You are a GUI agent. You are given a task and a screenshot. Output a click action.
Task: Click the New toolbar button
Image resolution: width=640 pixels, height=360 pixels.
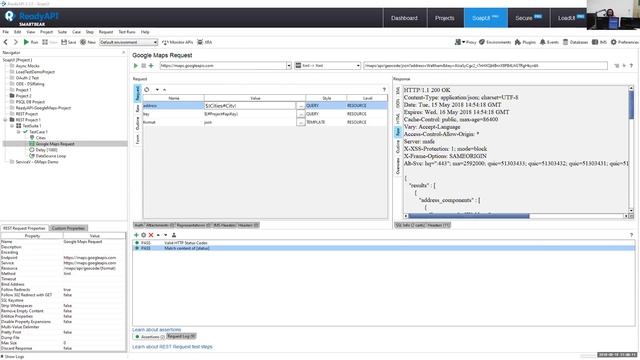click(88, 42)
